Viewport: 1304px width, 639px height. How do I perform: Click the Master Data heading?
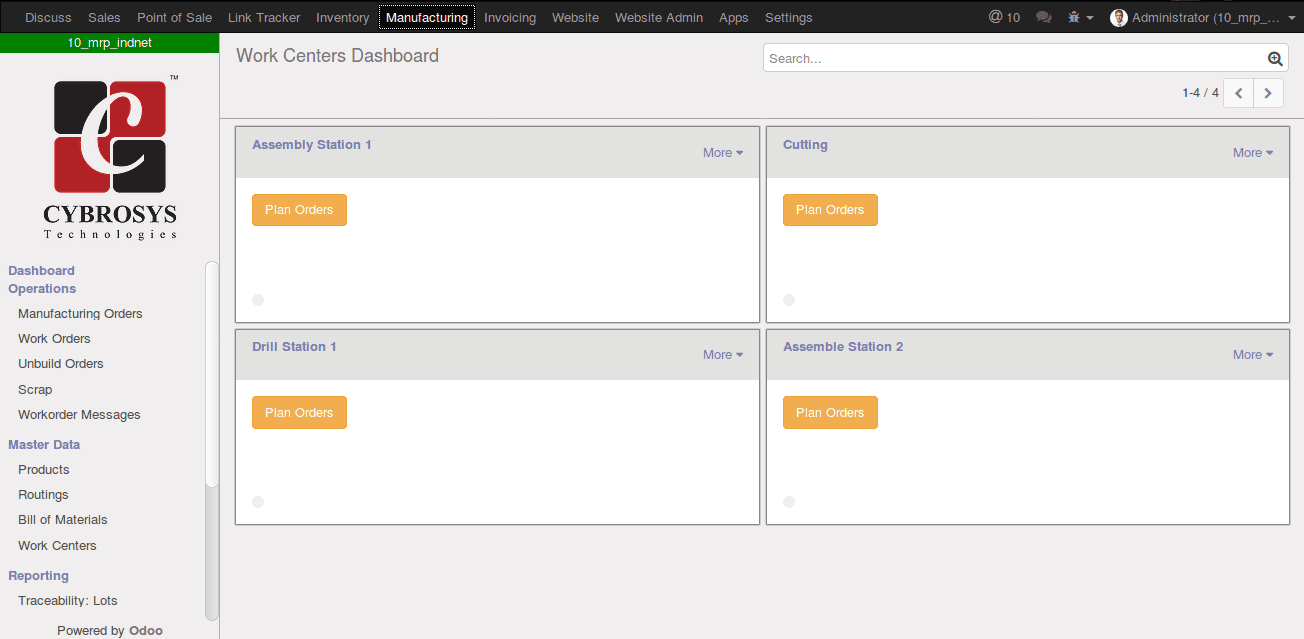[x=44, y=445]
